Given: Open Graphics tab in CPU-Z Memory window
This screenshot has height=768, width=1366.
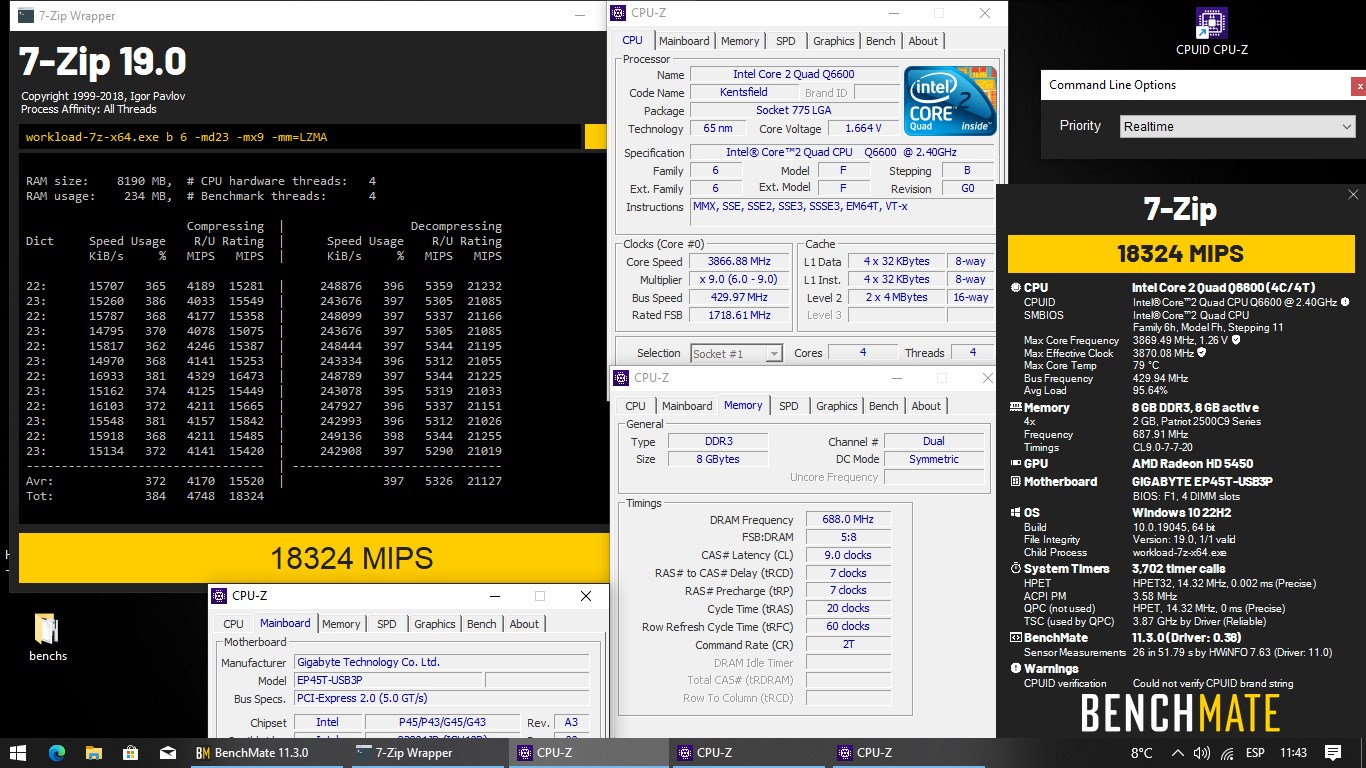Looking at the screenshot, I should [837, 406].
